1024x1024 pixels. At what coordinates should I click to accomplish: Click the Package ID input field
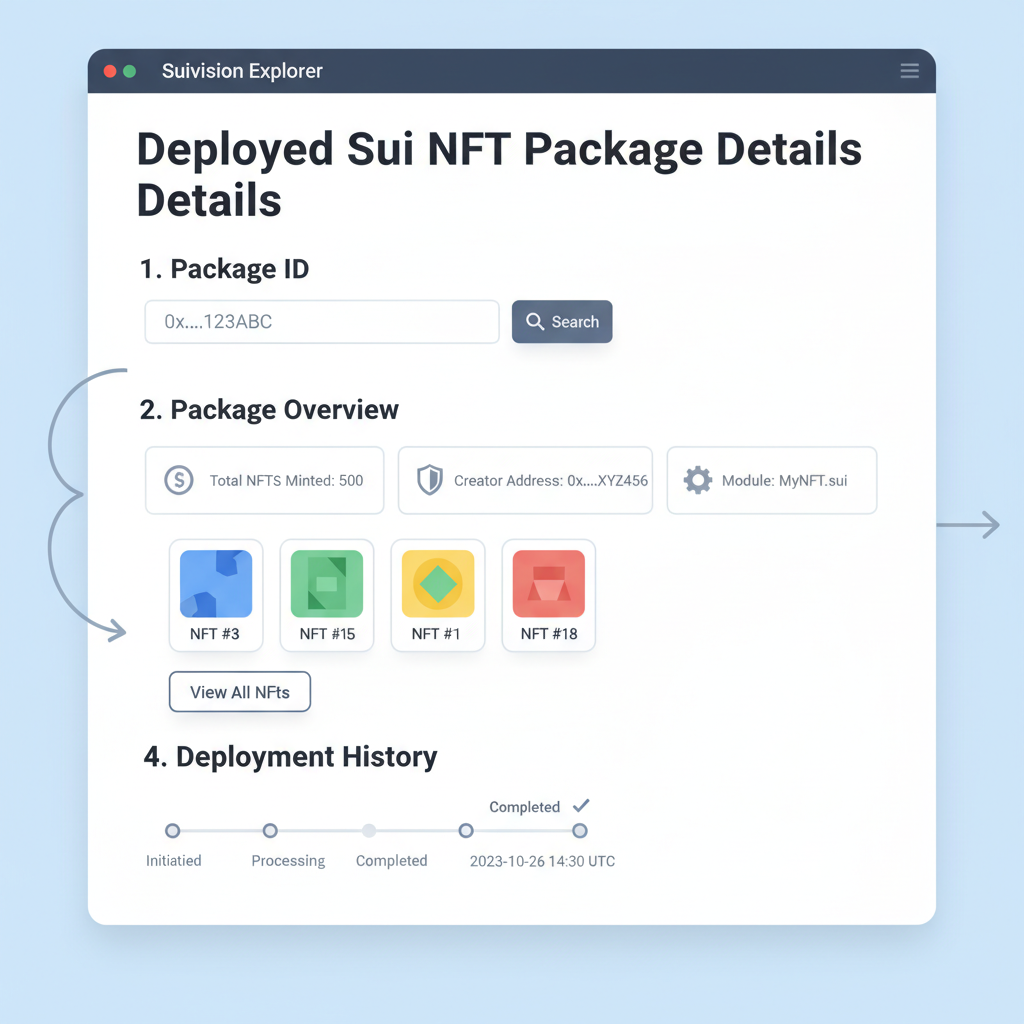click(x=320, y=321)
